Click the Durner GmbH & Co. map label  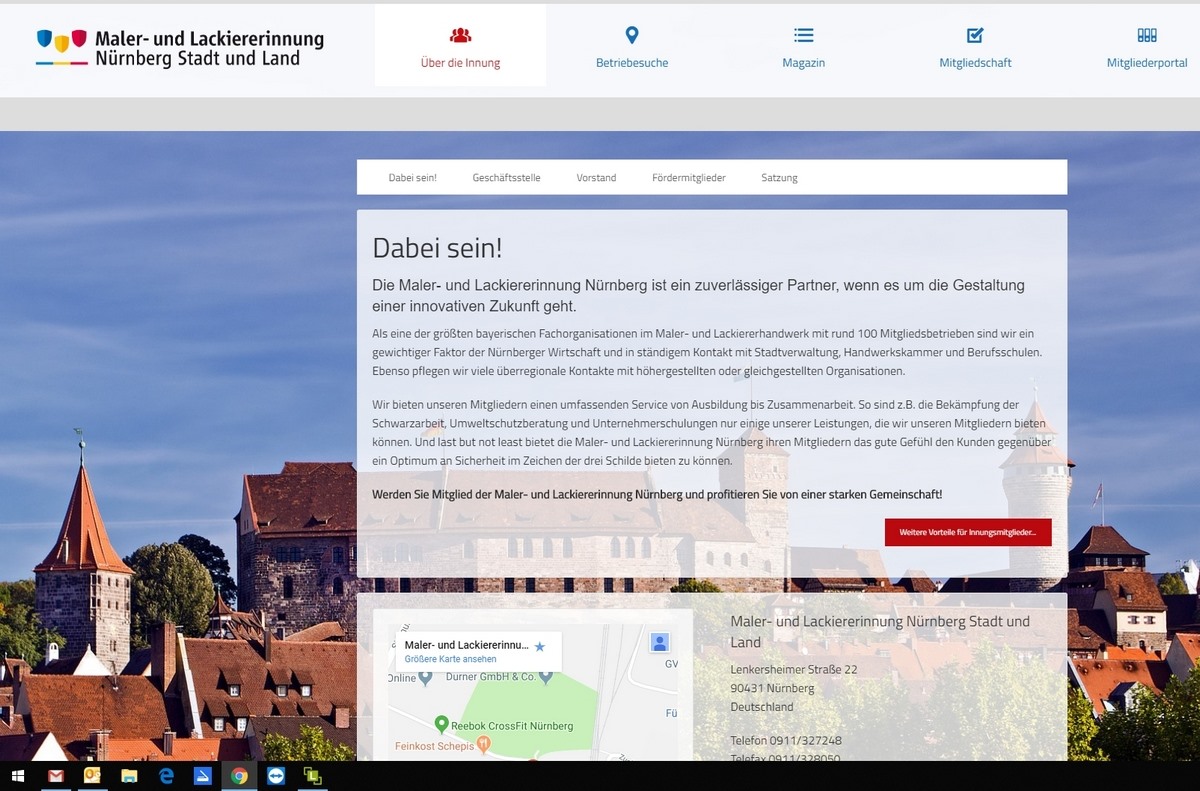pos(489,678)
